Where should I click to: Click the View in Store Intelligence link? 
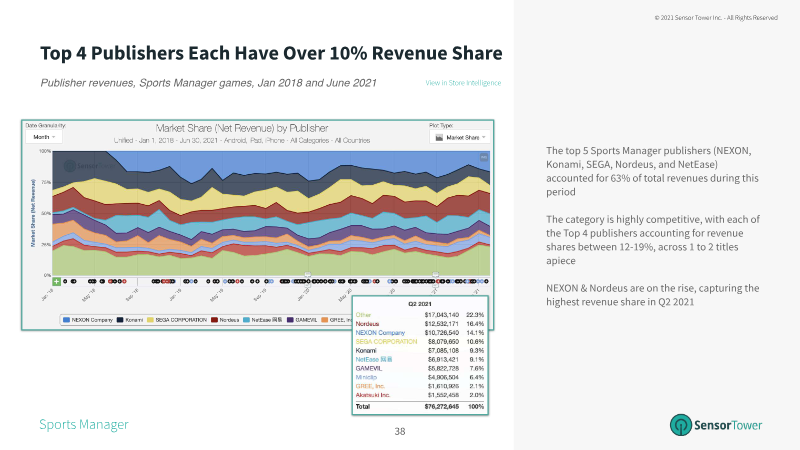(x=463, y=83)
